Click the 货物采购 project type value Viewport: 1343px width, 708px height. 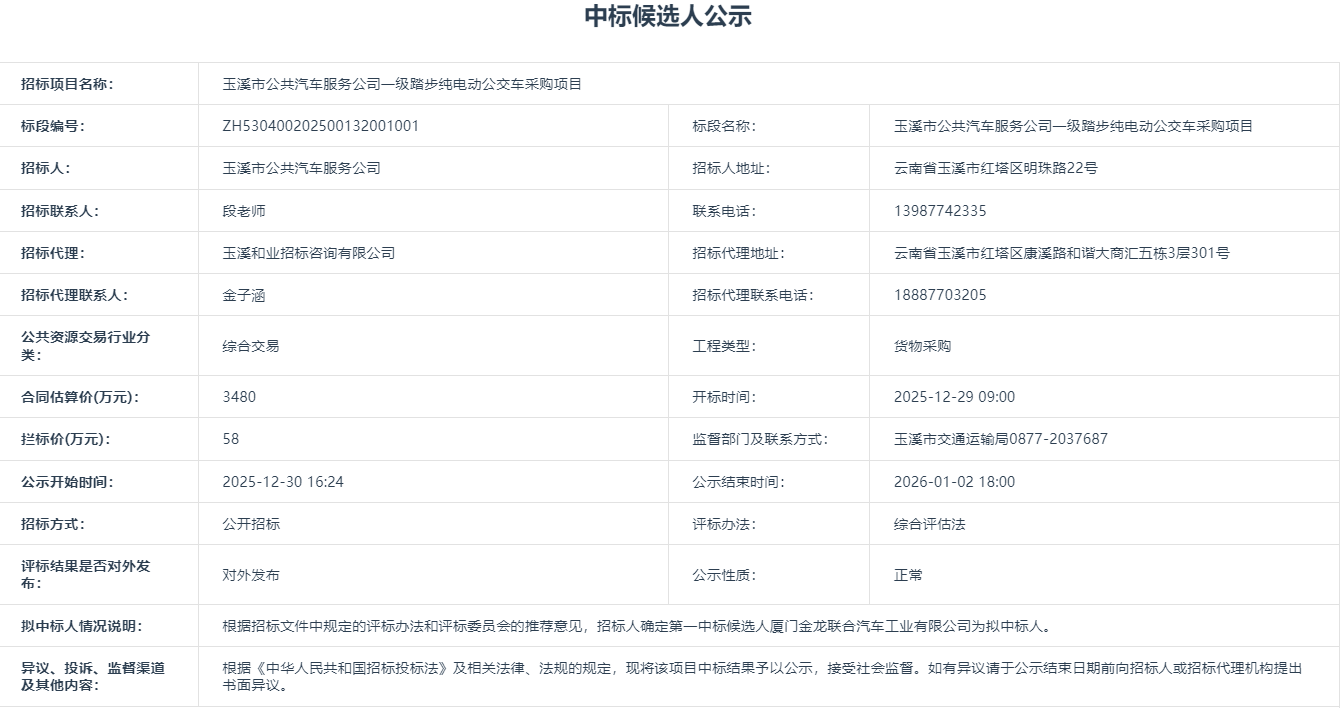[x=925, y=345]
